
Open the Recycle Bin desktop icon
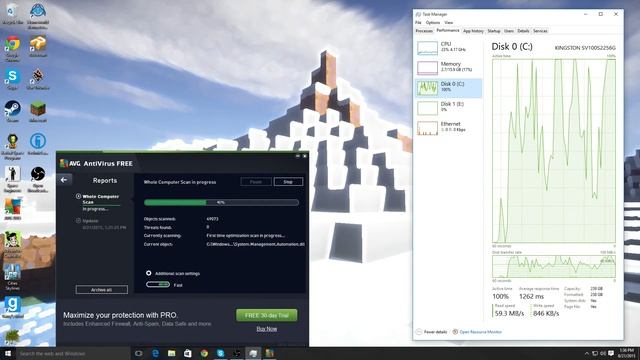pyautogui.click(x=13, y=13)
